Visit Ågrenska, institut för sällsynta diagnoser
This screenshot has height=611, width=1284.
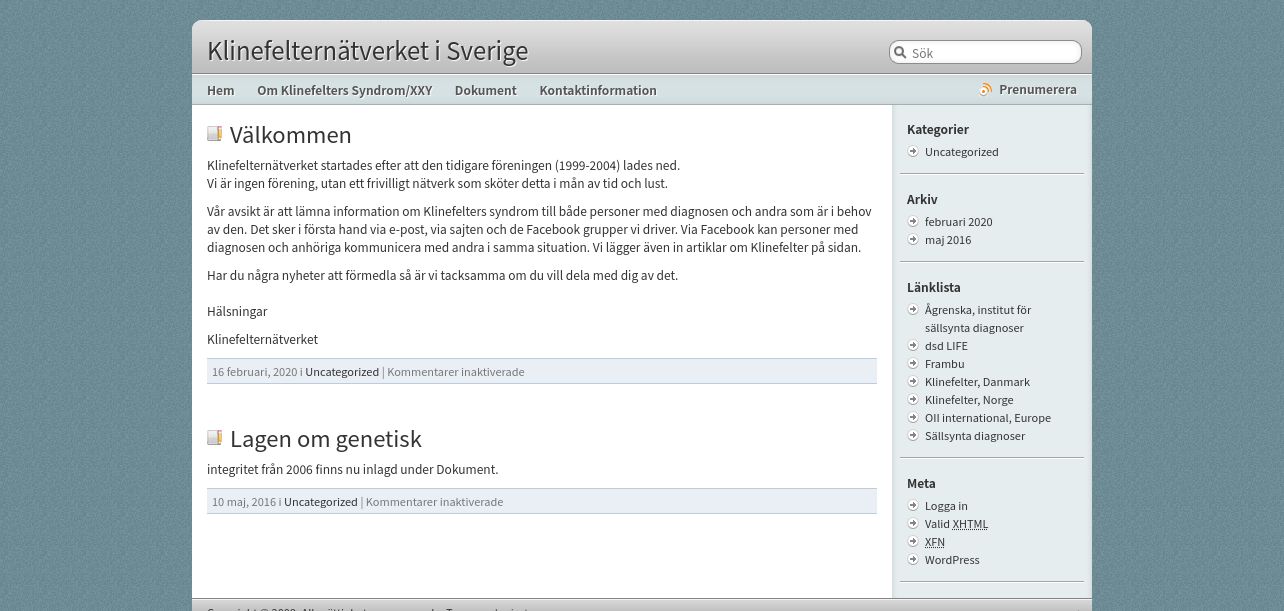(x=978, y=319)
